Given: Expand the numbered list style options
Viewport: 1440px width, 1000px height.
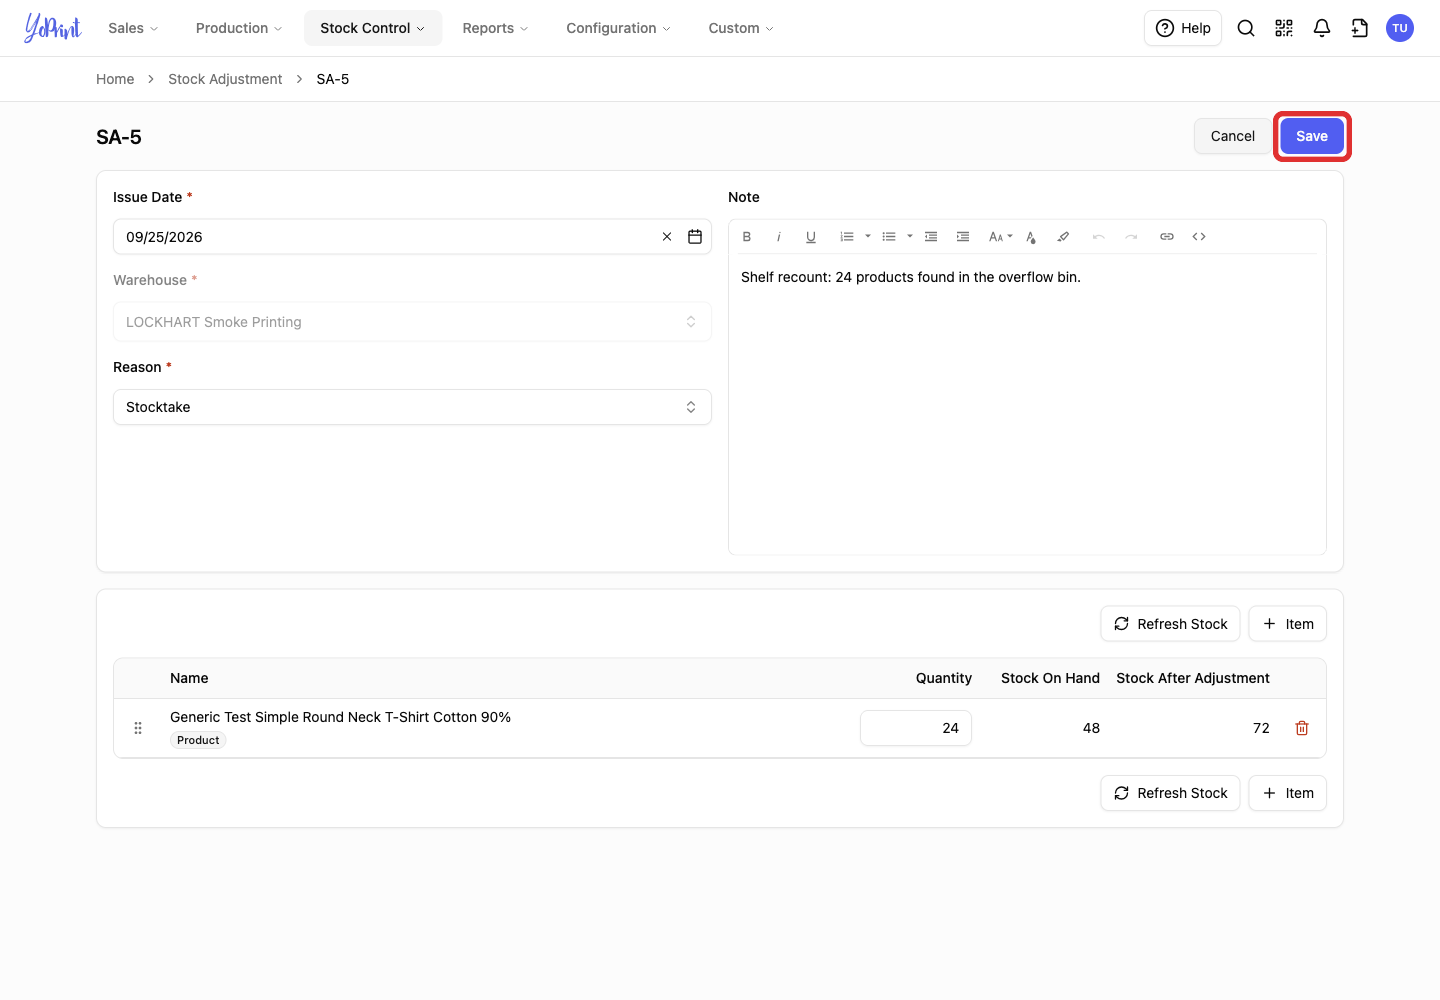Looking at the screenshot, I should coord(868,237).
